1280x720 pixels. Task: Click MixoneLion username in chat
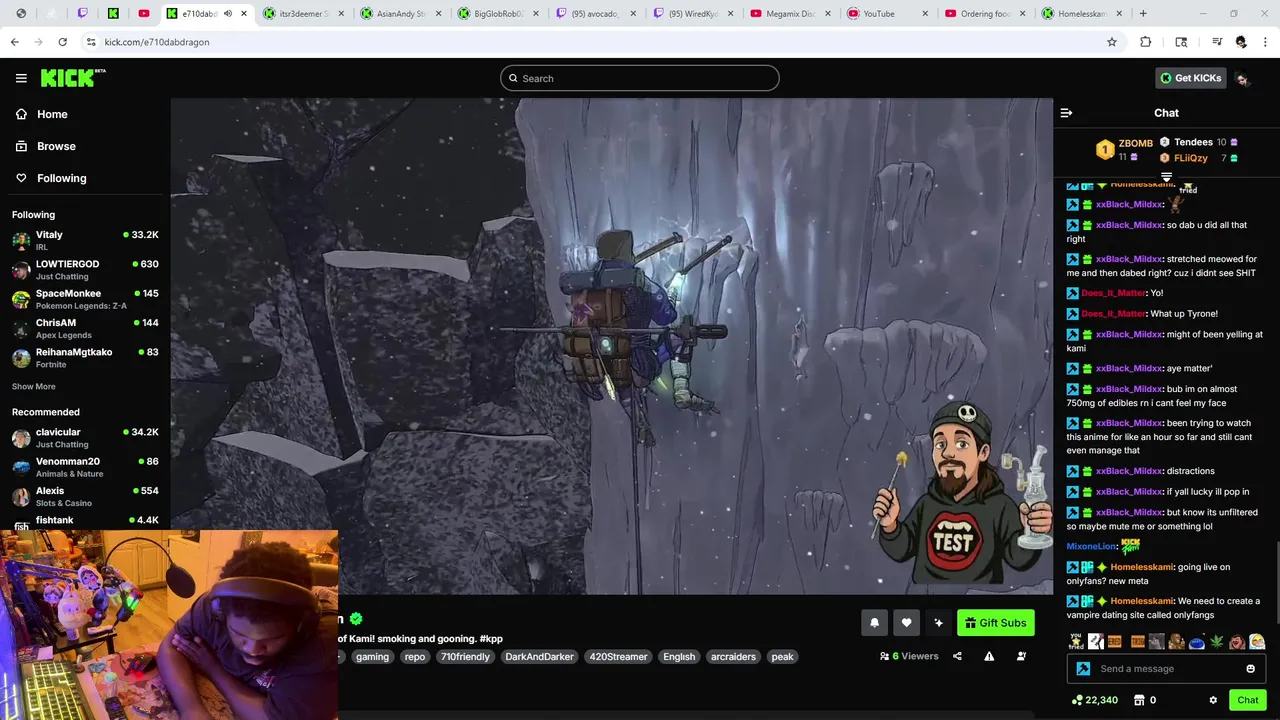1091,546
